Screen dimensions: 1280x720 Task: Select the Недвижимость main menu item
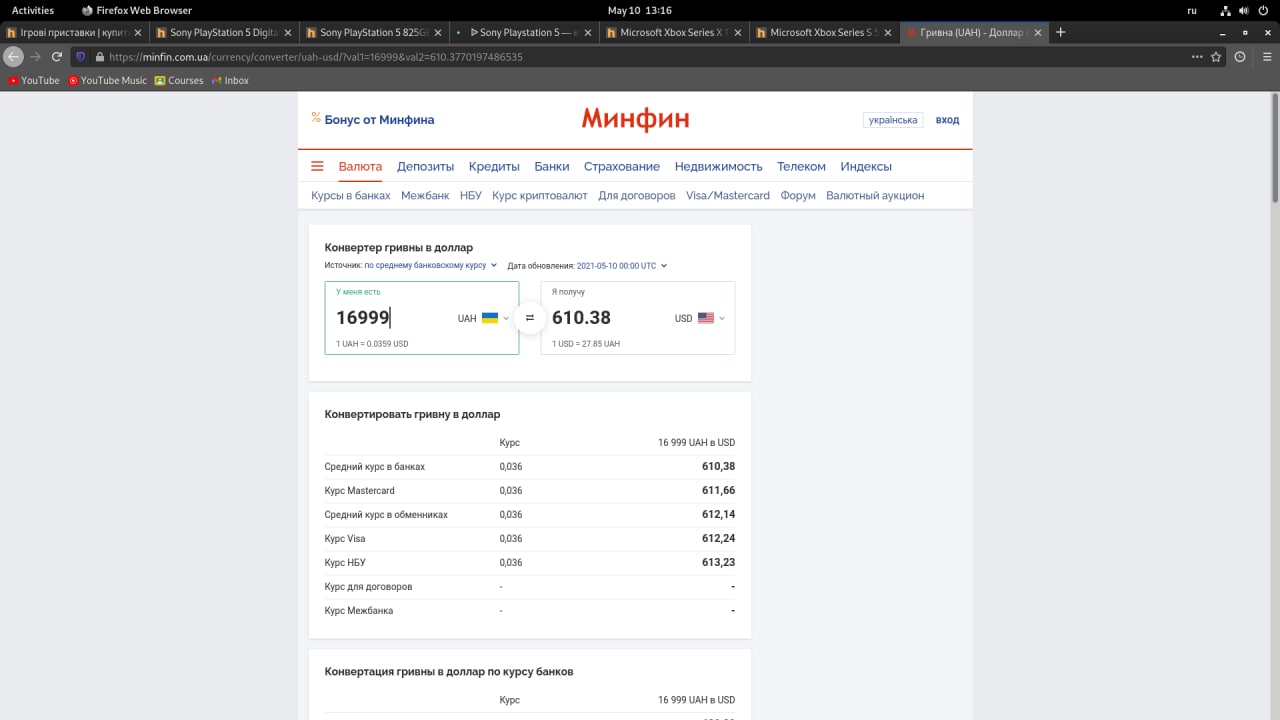click(x=718, y=166)
